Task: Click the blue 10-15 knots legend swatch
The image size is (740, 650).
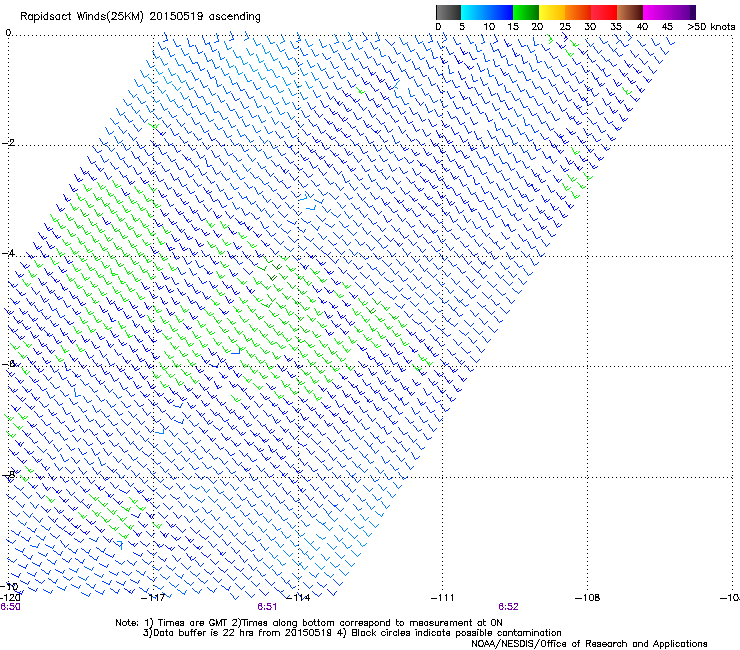Action: click(x=500, y=12)
